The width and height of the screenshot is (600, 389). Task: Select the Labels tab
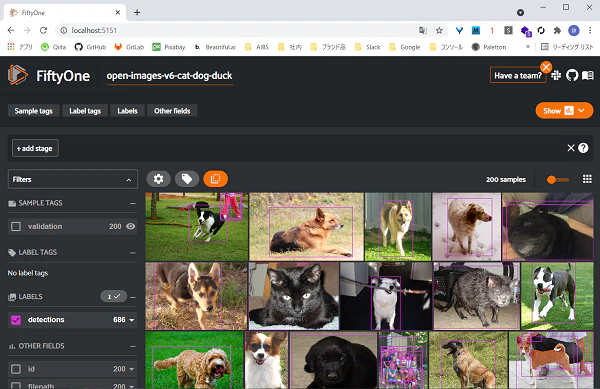click(127, 111)
